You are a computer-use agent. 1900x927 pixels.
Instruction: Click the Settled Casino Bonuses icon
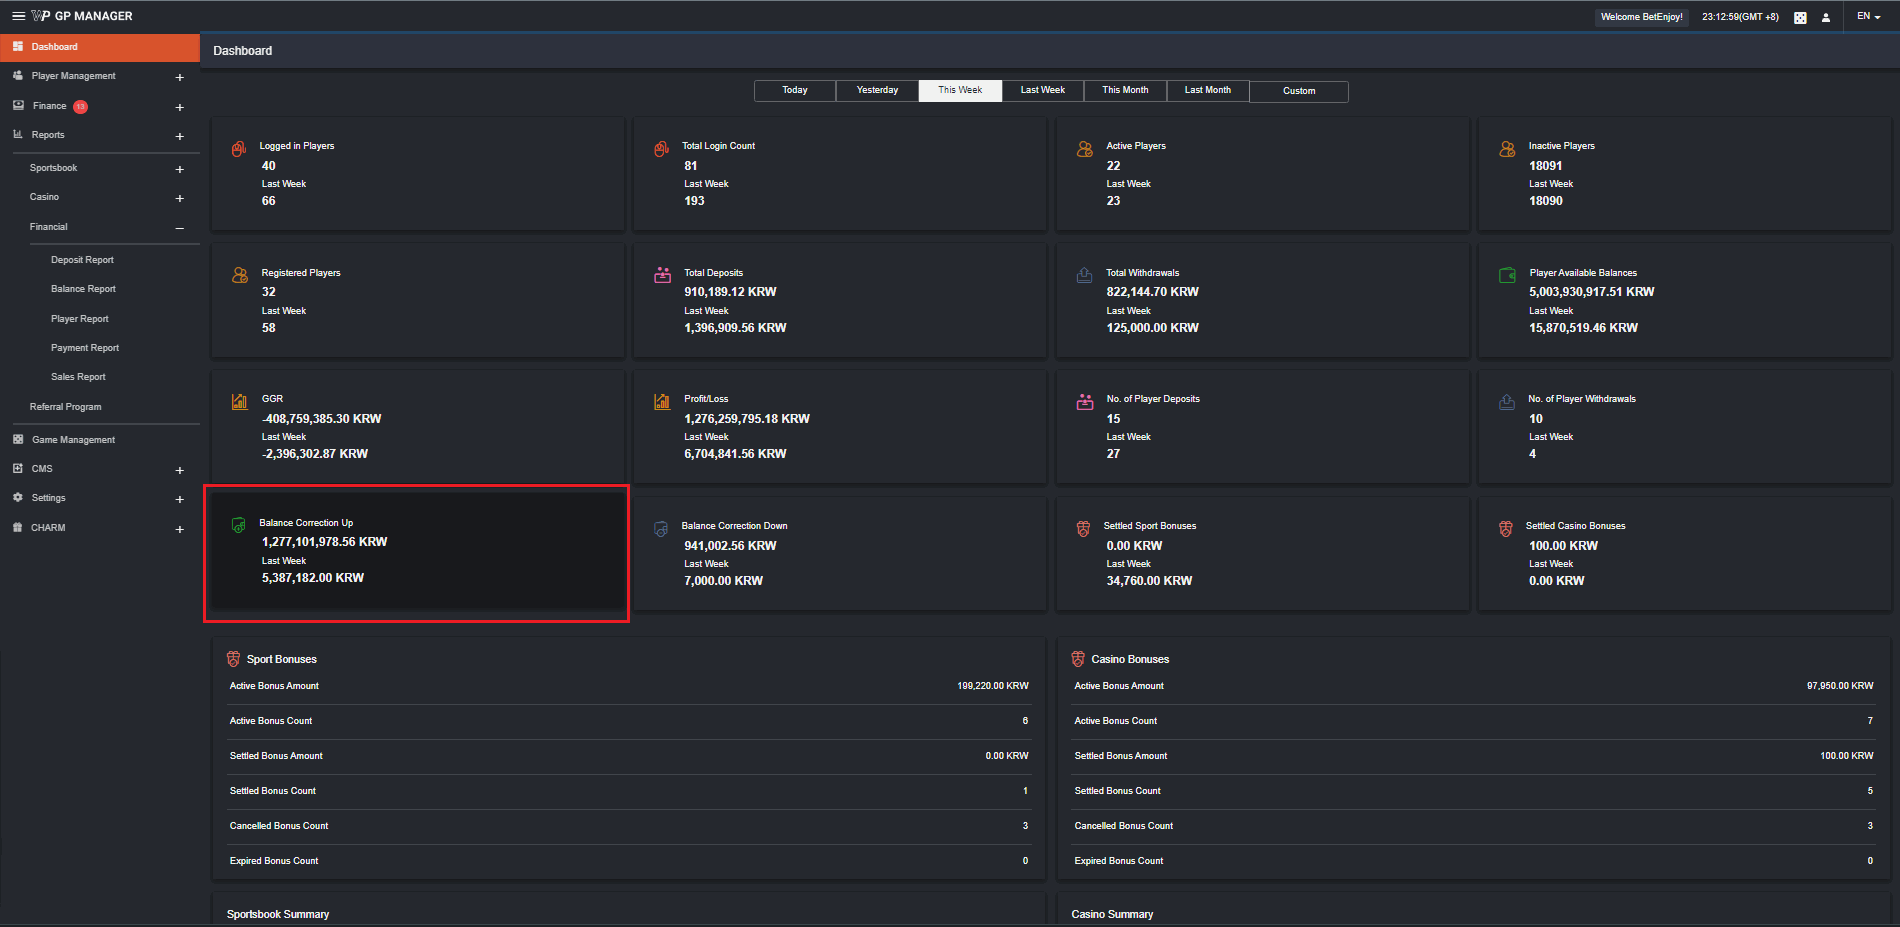click(x=1506, y=529)
